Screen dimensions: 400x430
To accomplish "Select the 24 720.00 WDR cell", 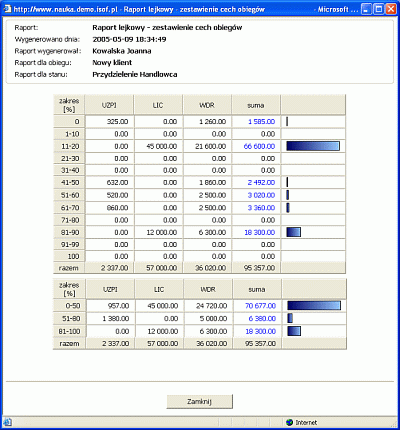I will (x=208, y=306).
